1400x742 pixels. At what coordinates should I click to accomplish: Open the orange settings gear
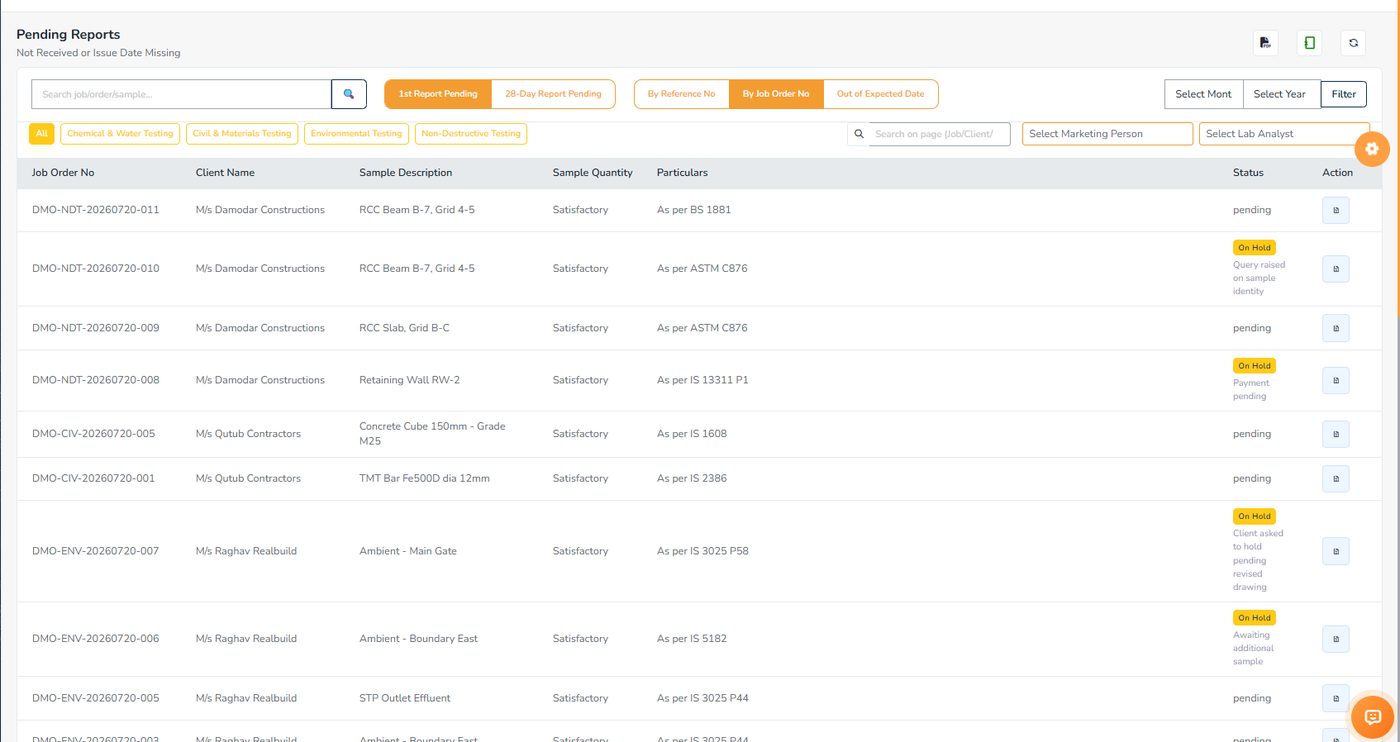[1372, 148]
